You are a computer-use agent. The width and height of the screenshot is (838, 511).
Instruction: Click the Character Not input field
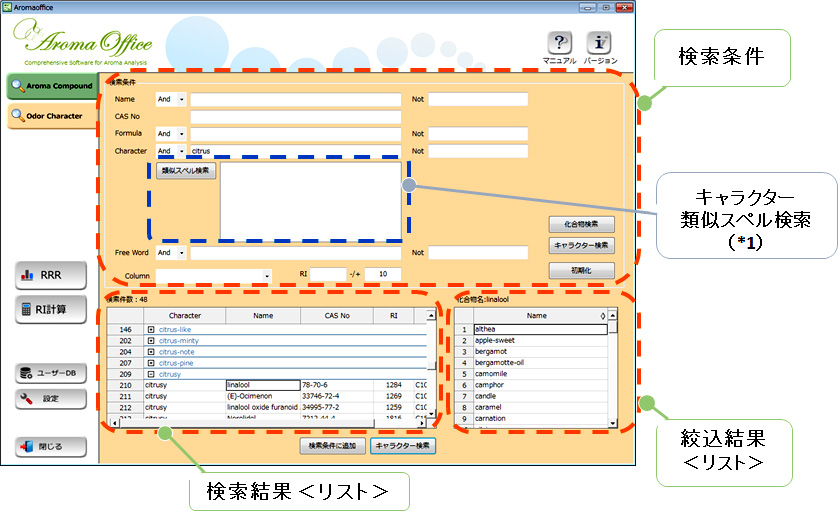click(x=478, y=151)
